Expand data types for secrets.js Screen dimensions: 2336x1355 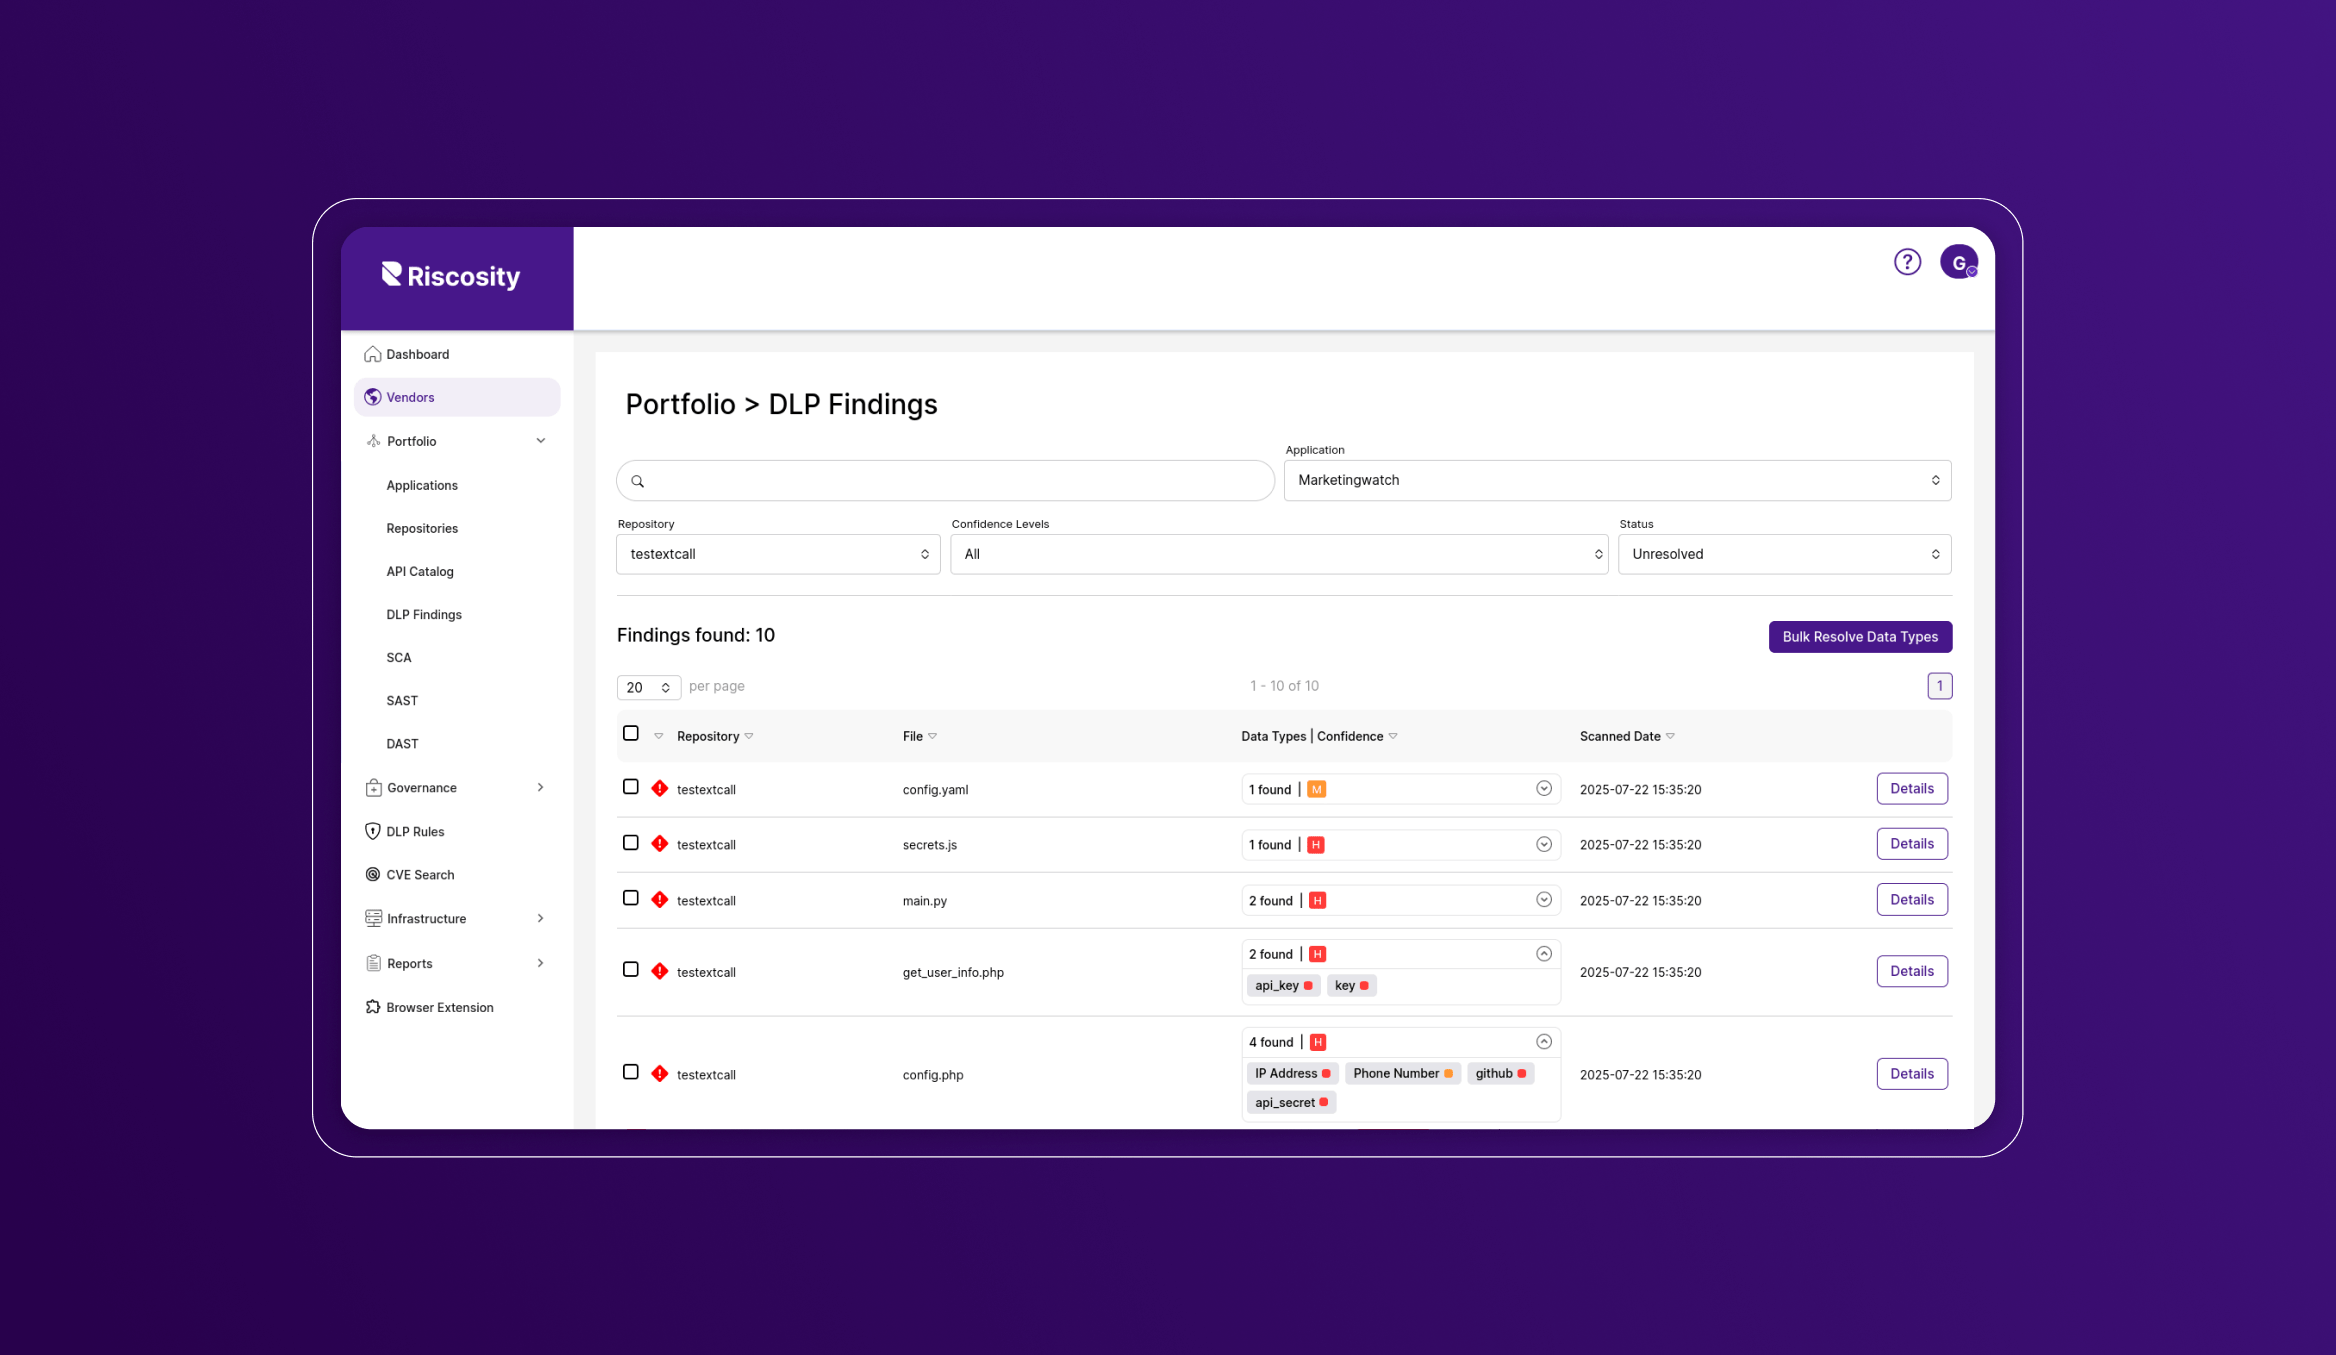tap(1544, 845)
